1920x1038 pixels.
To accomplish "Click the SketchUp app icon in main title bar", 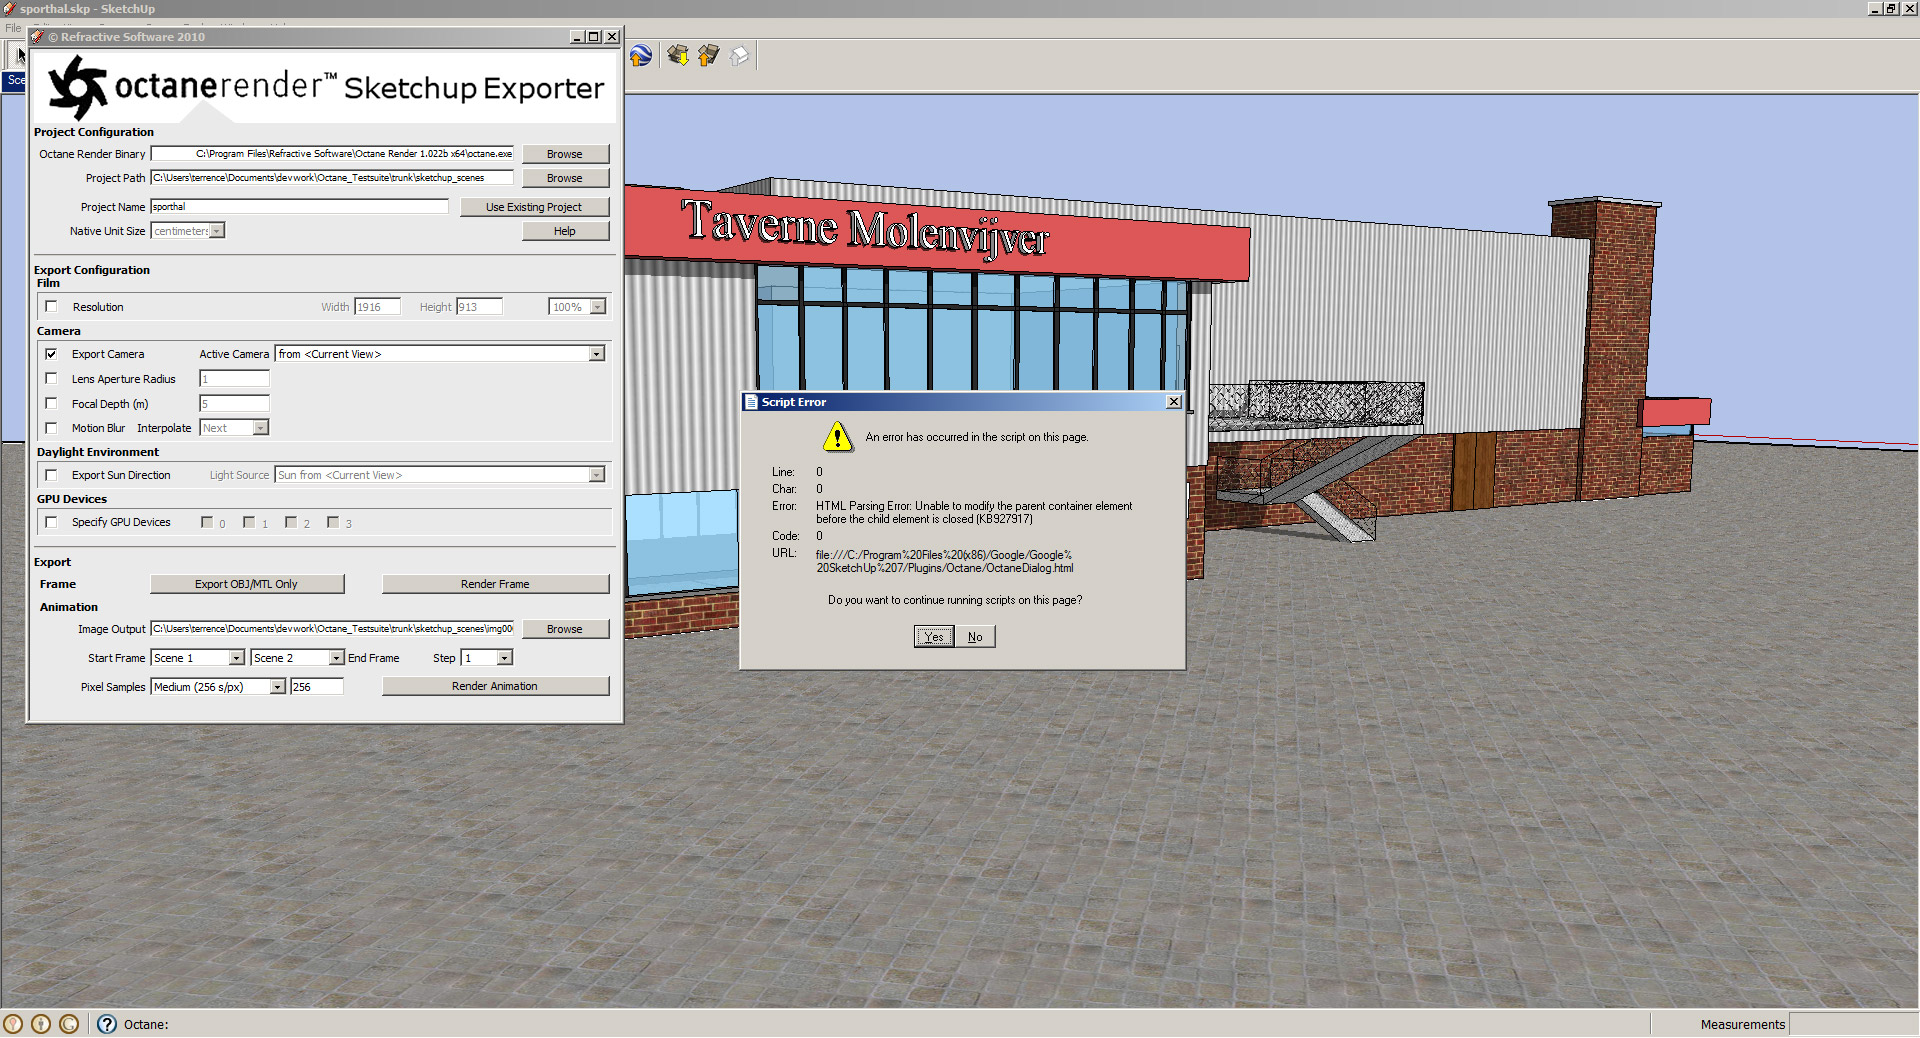I will click(x=9, y=9).
